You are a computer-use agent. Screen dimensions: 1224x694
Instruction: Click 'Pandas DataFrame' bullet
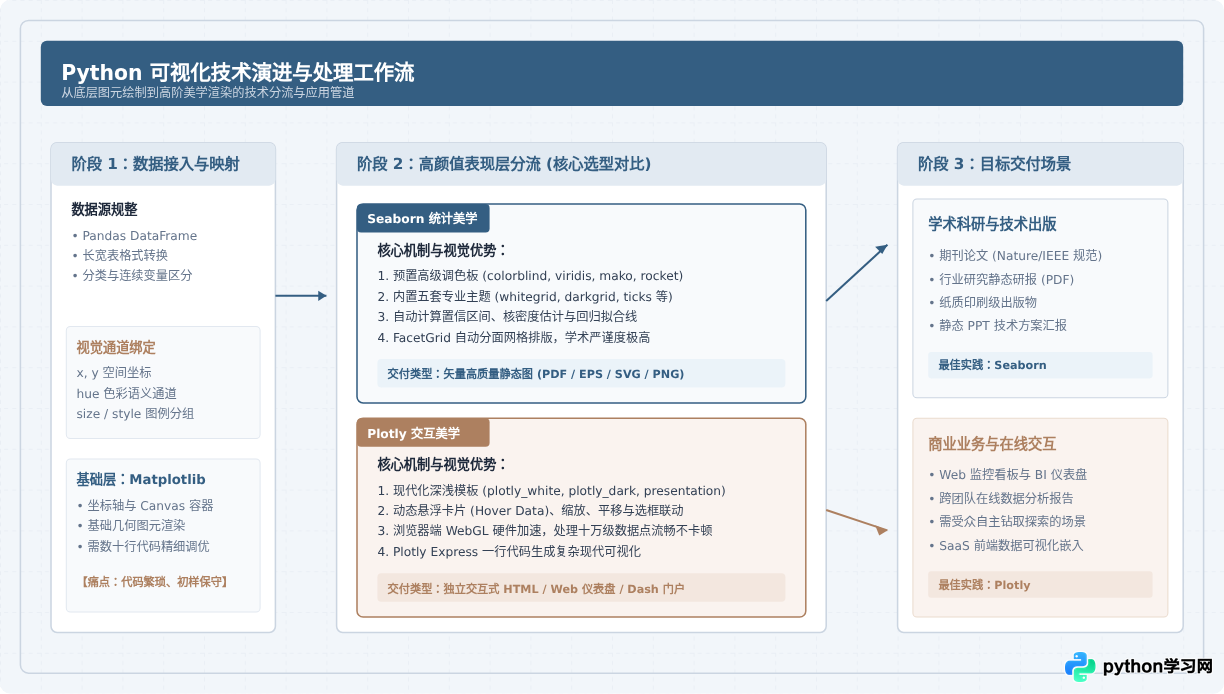click(134, 236)
